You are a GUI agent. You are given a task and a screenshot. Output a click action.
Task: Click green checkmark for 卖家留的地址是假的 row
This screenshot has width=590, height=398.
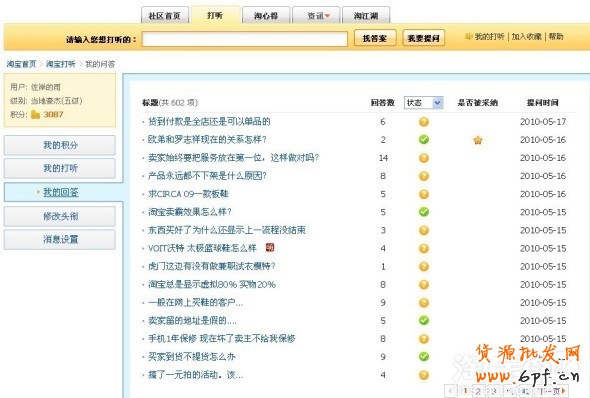424,320
